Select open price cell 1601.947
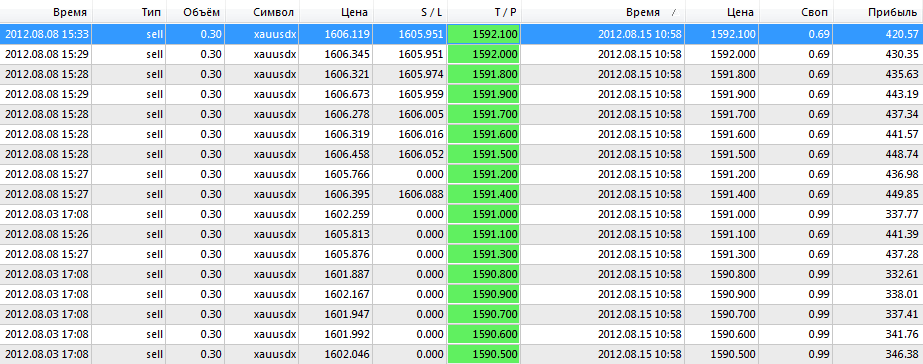Screen dimensions: 923x364 point(336,315)
